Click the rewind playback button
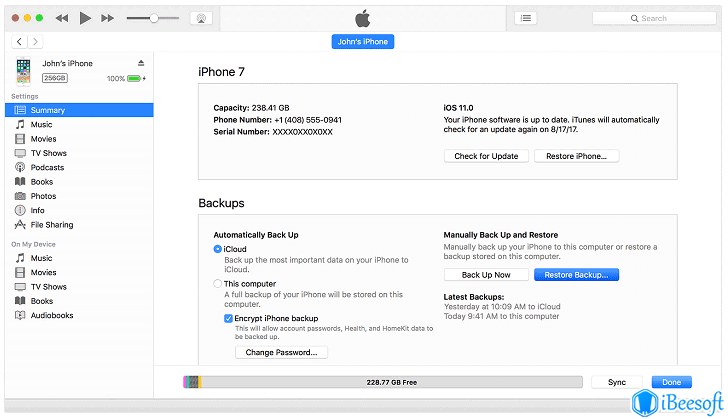728x419 pixels. 62,18
